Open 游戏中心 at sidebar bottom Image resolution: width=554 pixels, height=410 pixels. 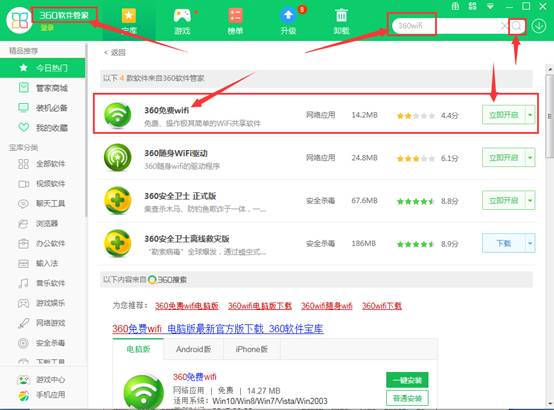(x=42, y=380)
